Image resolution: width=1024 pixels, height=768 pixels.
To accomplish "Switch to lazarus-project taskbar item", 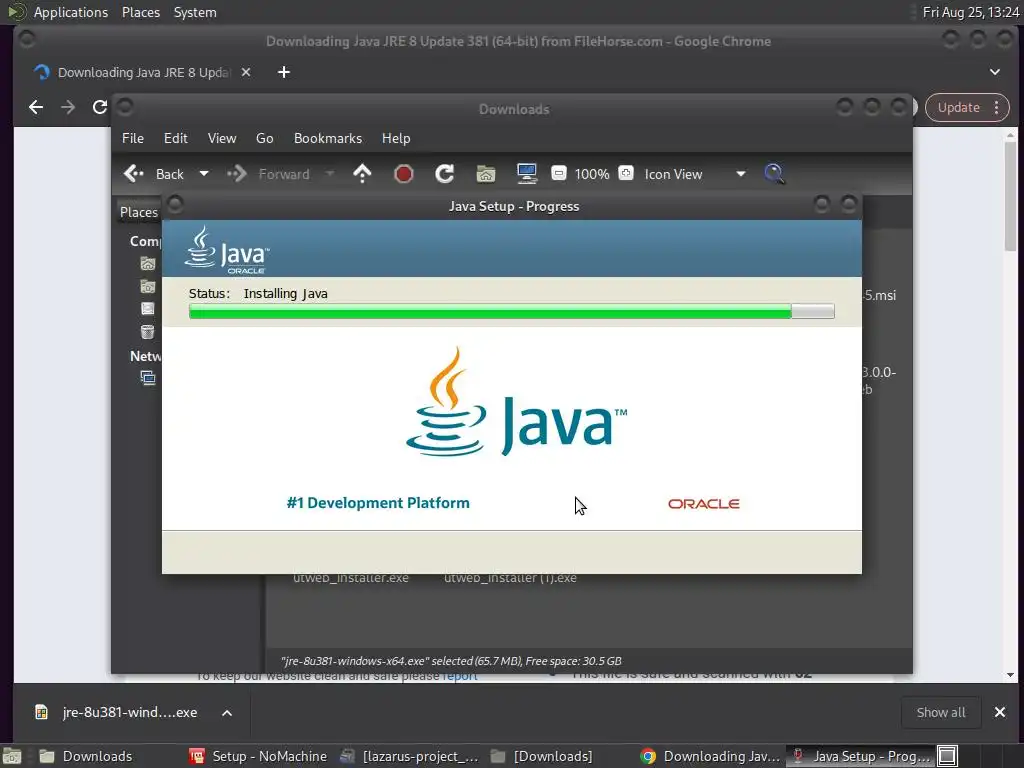I will click(x=409, y=756).
